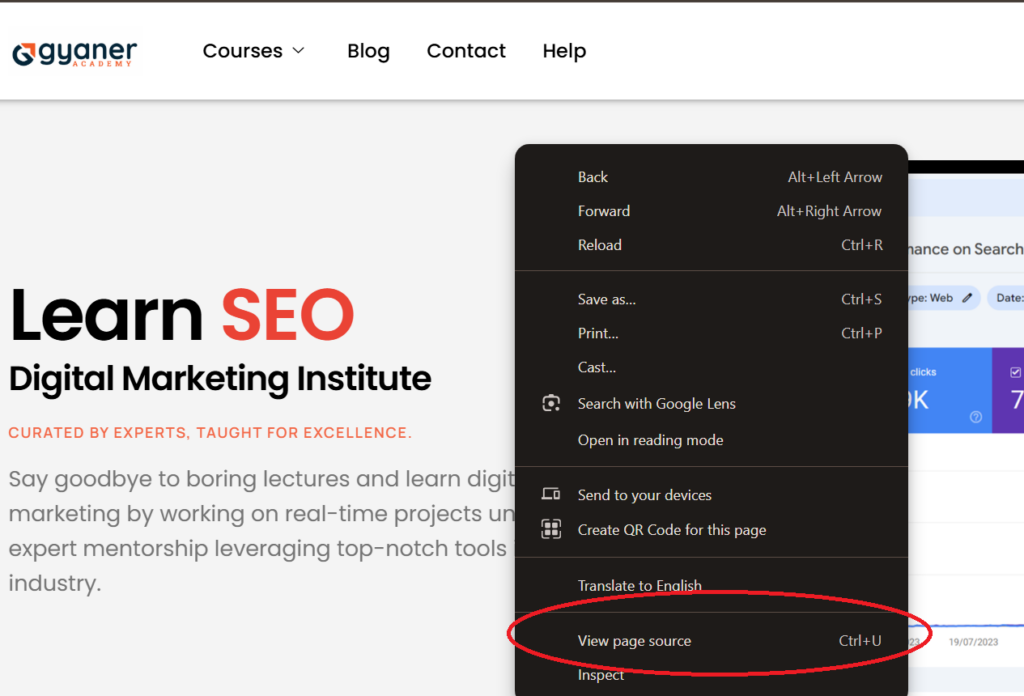Screen dimensions: 1024x696
Task: Click the help question mark on clicks card
Action: [976, 417]
